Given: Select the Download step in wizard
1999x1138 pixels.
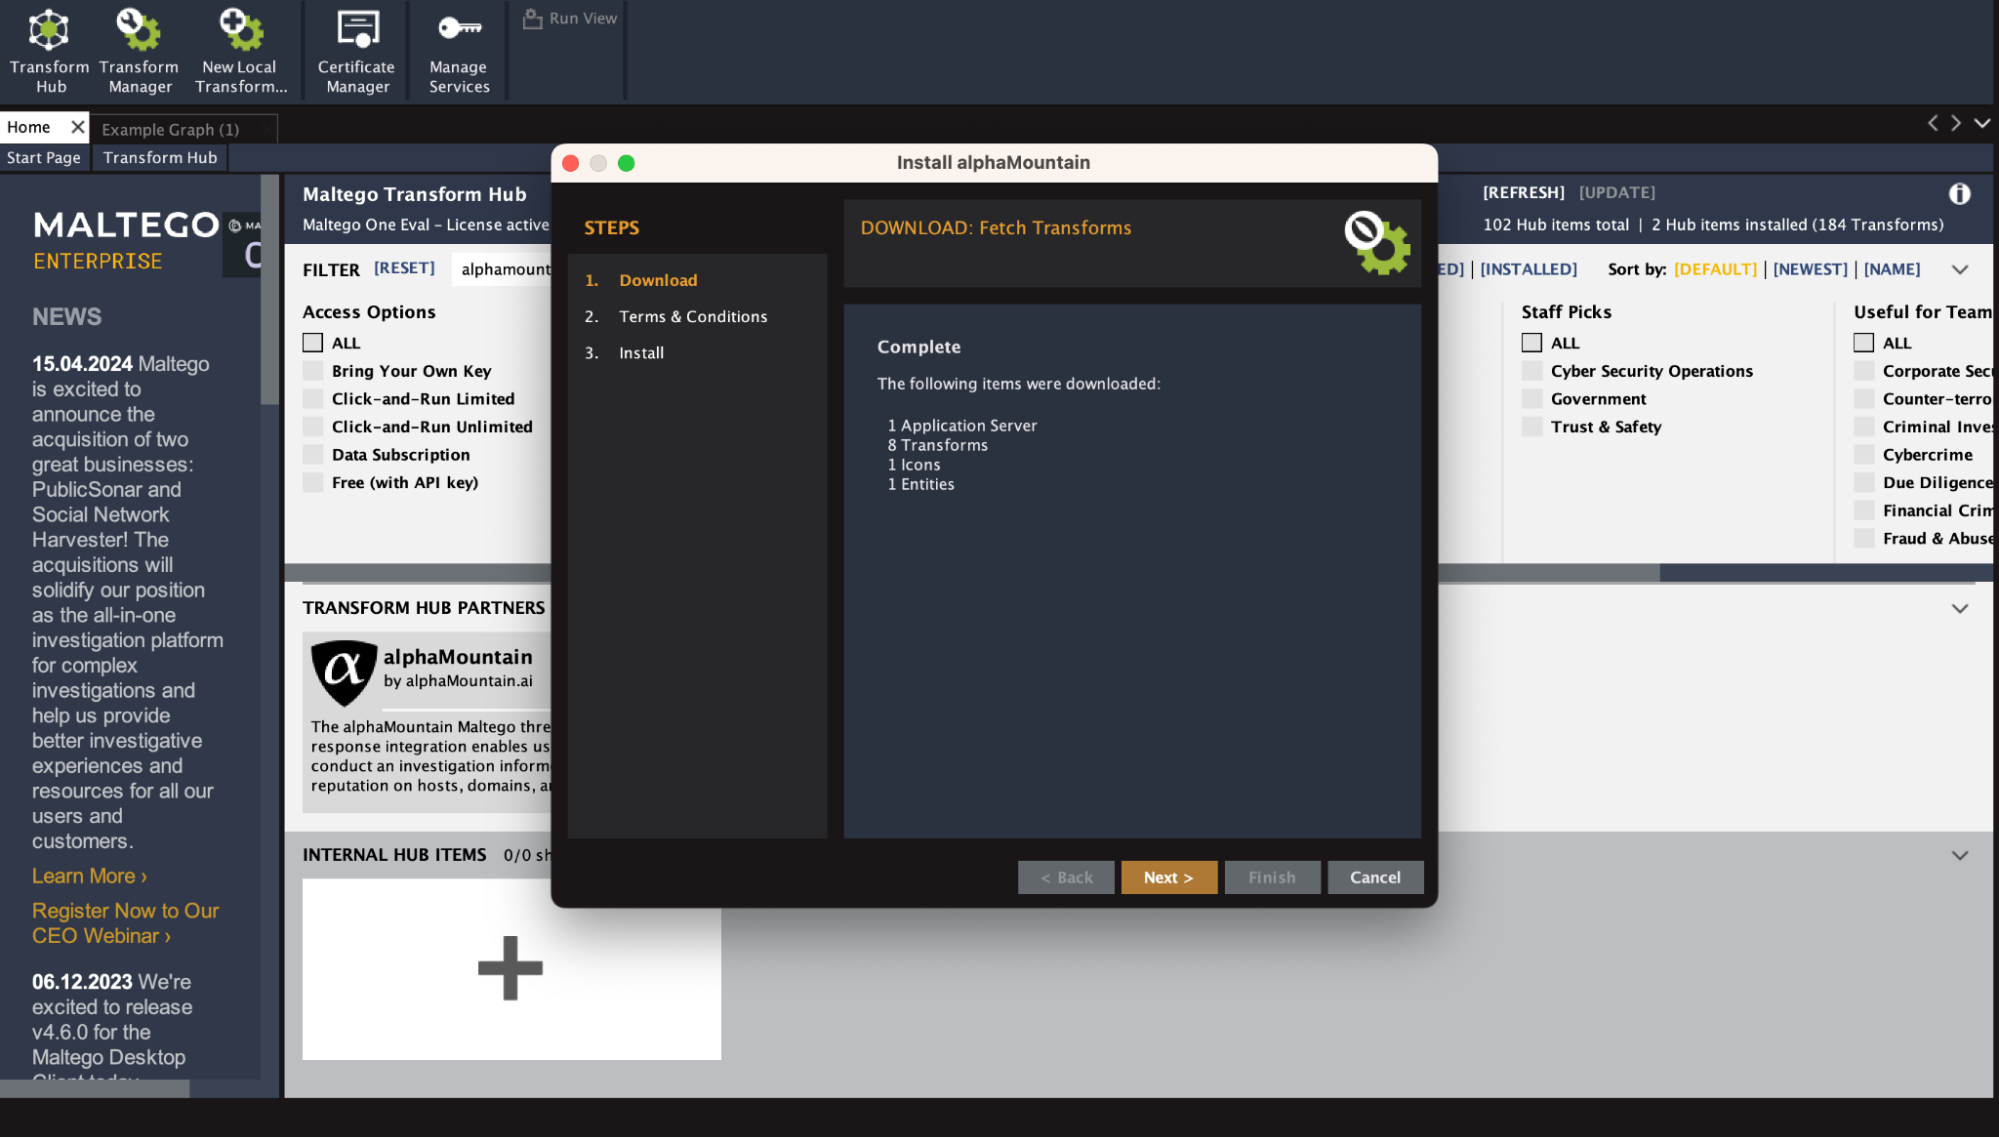Looking at the screenshot, I should (657, 281).
